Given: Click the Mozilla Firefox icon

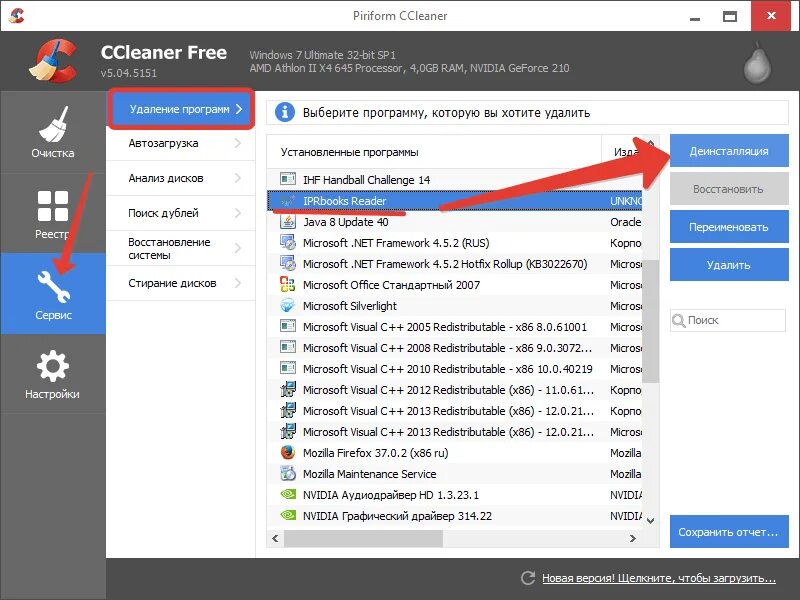Looking at the screenshot, I should click(288, 452).
